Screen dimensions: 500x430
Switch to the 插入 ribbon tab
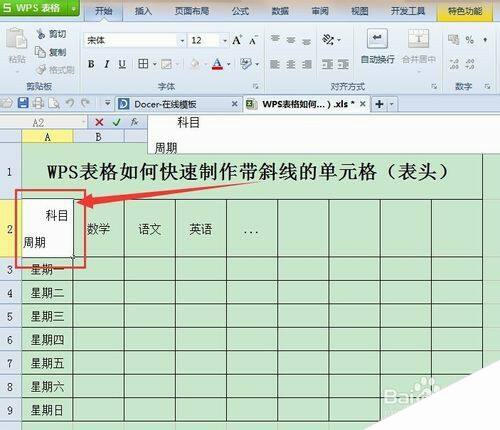pos(143,11)
